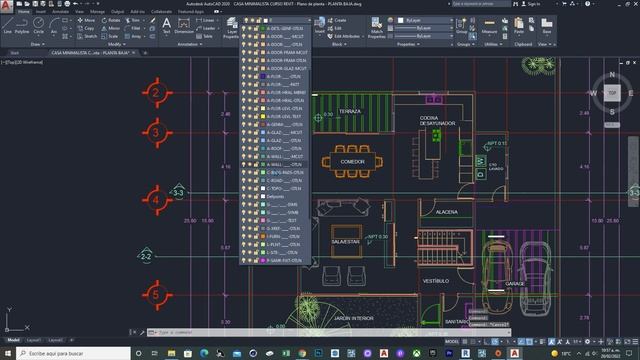The height and width of the screenshot is (360, 640).
Task: Expand the Modify panel
Action: point(116,44)
